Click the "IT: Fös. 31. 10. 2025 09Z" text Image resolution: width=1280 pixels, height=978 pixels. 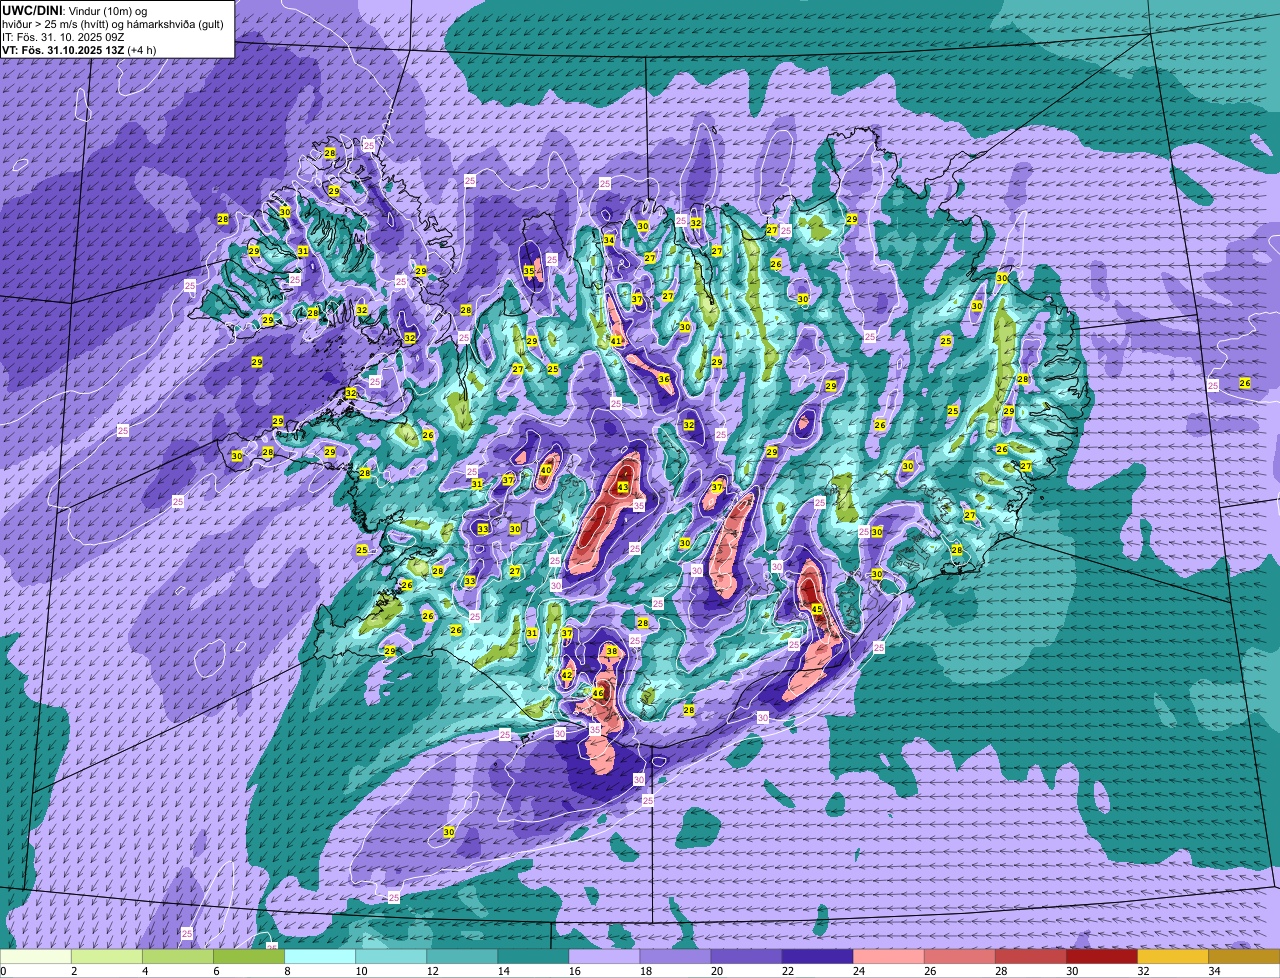pyautogui.click(x=64, y=37)
